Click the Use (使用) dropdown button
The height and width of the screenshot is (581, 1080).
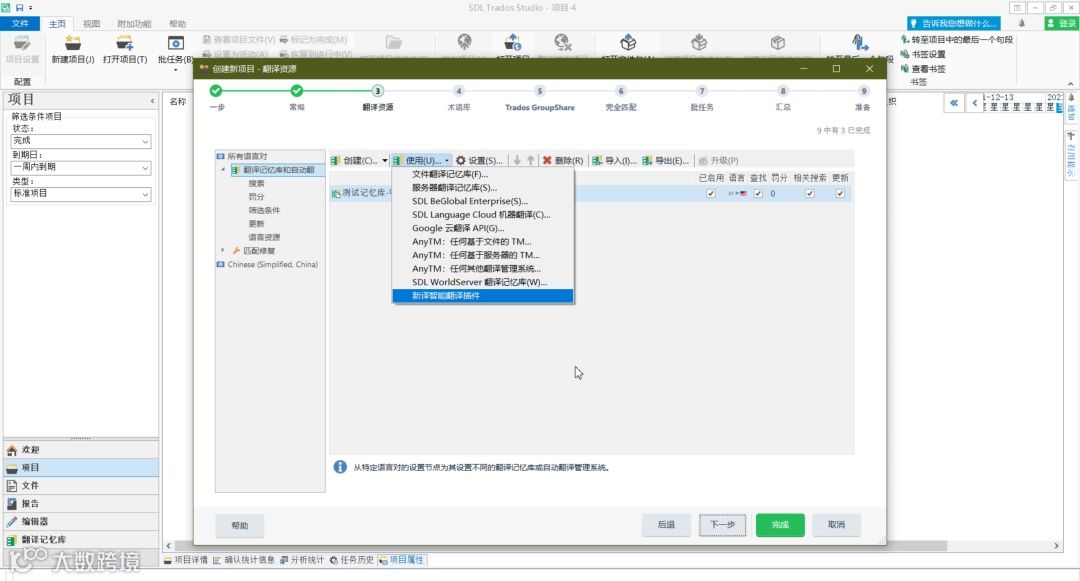click(x=422, y=160)
